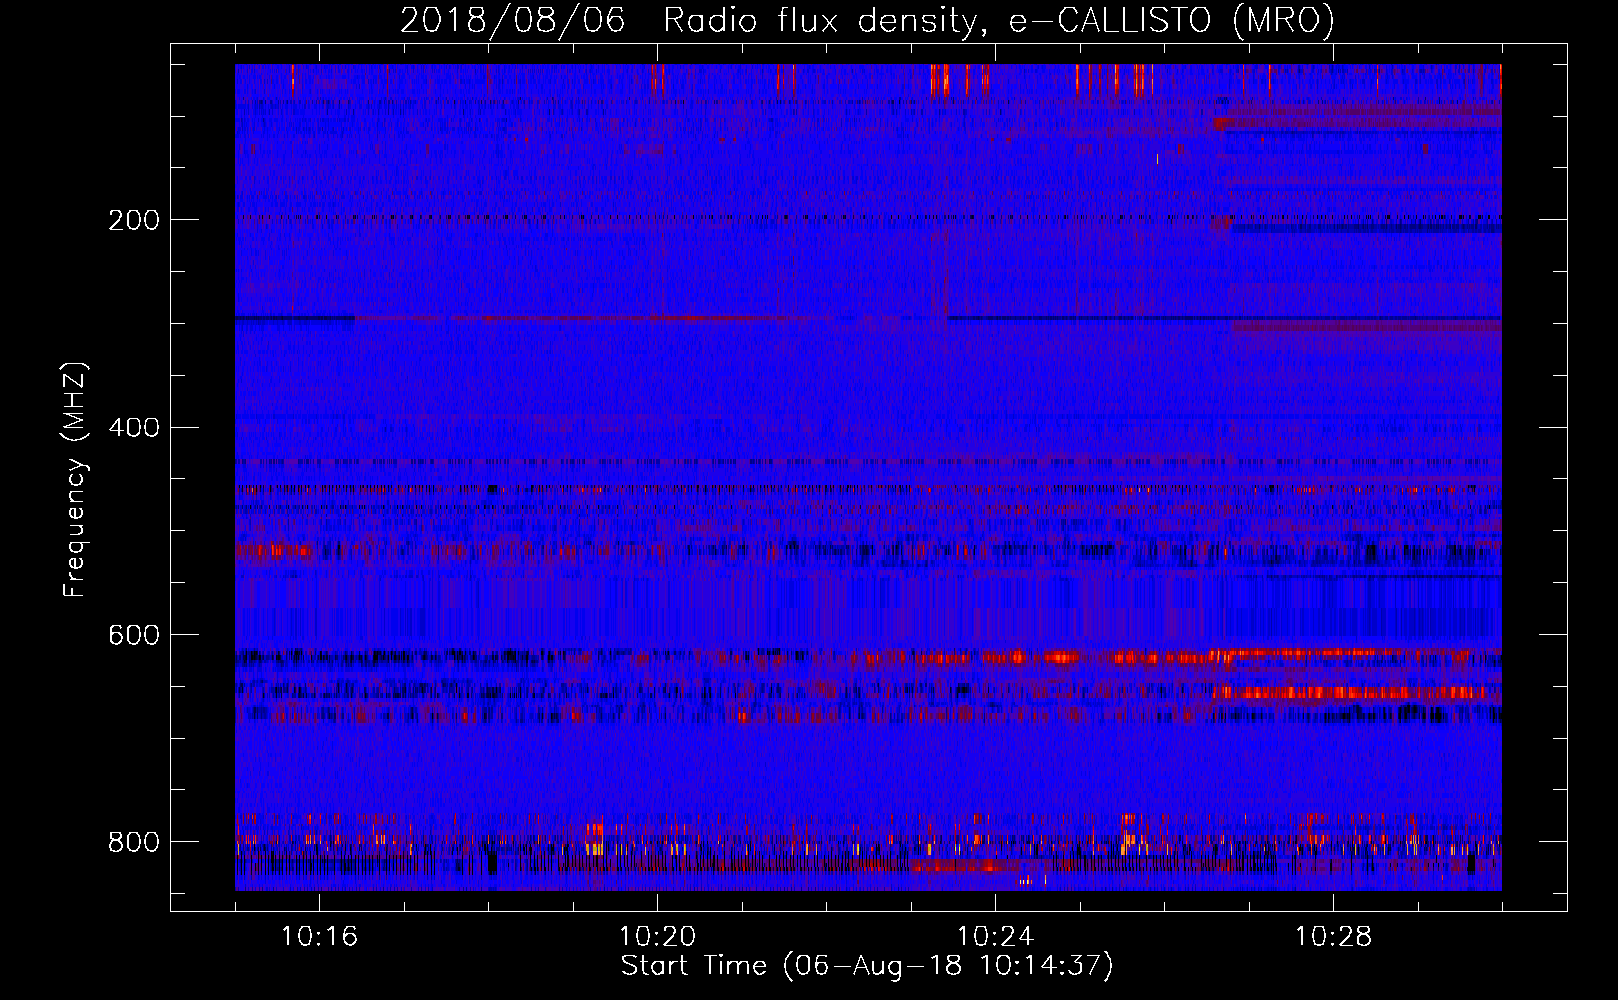Click the 10:16 time axis label
The width and height of the screenshot is (1618, 1000).
(x=319, y=937)
